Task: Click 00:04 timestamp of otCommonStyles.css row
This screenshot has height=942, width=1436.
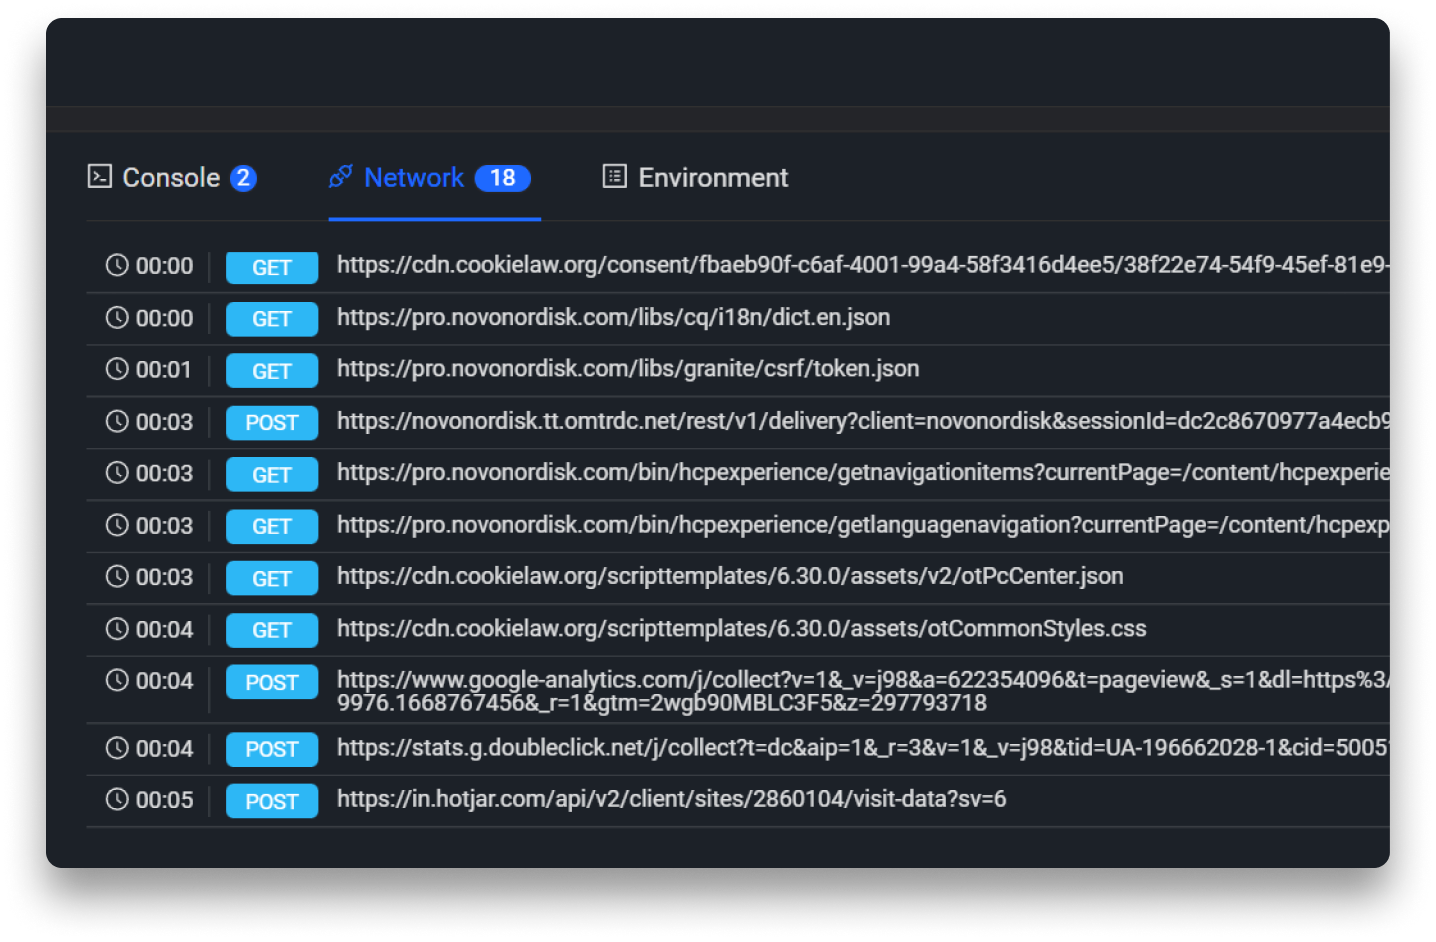Action: coord(164,630)
